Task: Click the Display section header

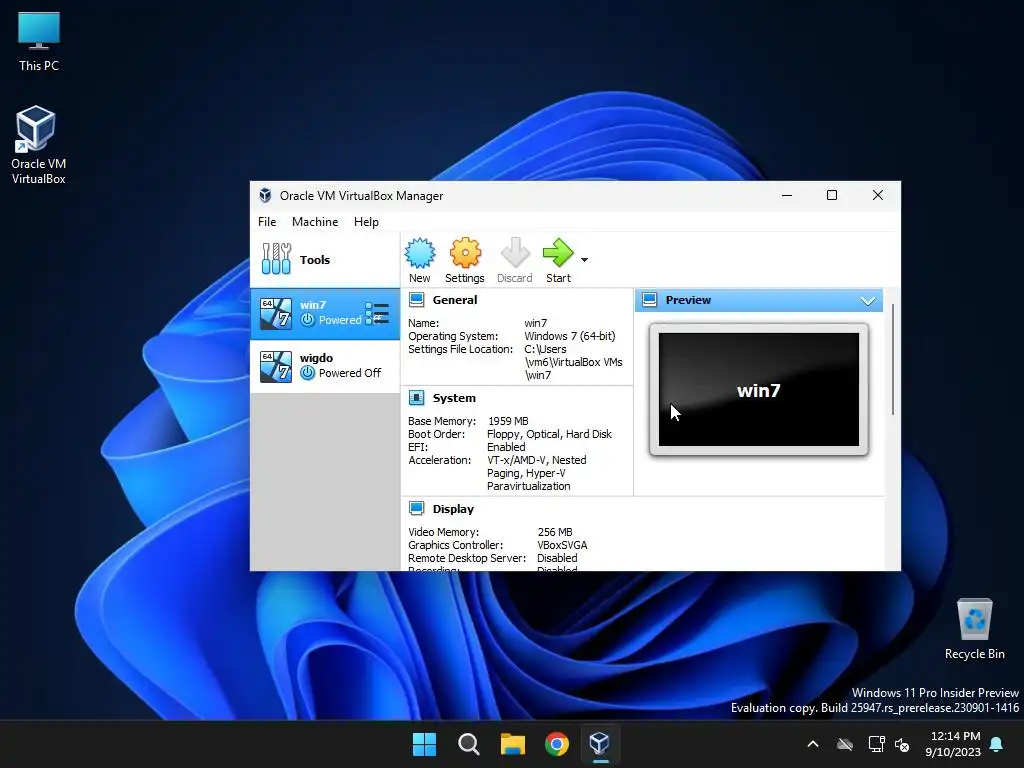Action: click(x=453, y=509)
